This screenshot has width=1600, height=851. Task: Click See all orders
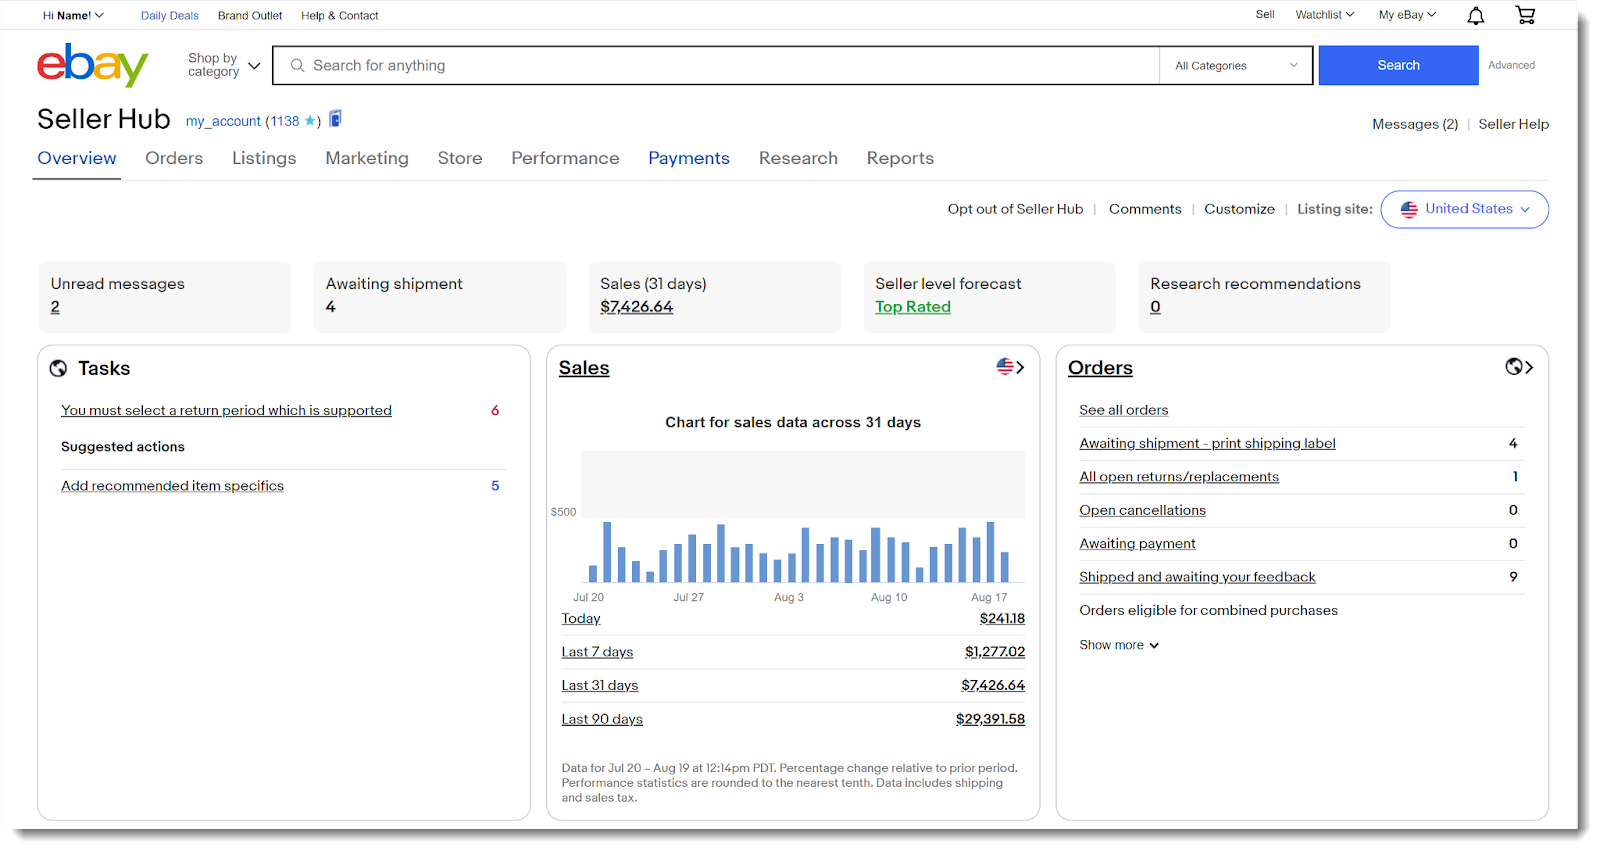tap(1123, 410)
